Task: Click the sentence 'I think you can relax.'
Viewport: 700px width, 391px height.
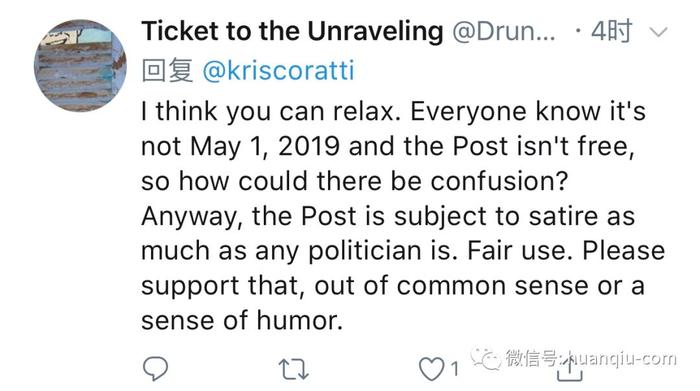Action: coord(268,112)
